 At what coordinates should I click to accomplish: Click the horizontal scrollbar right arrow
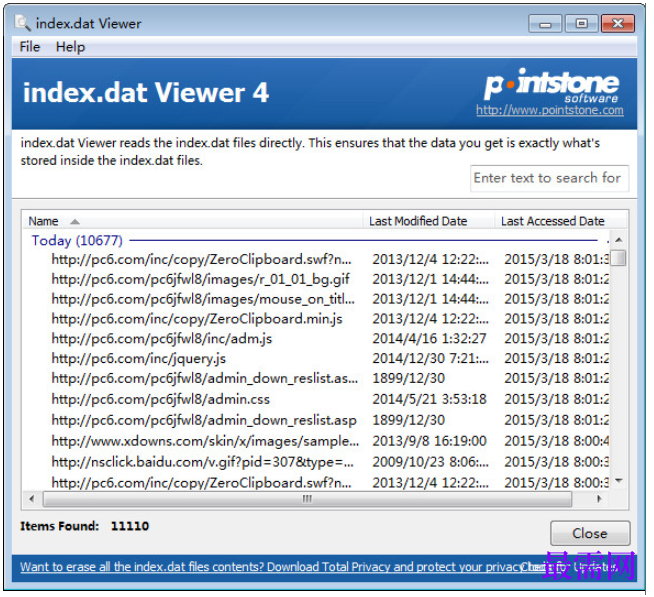pos(599,499)
